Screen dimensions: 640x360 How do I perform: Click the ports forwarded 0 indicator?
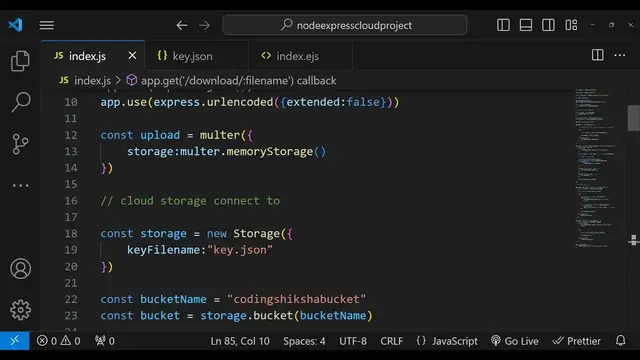[x=104, y=341]
